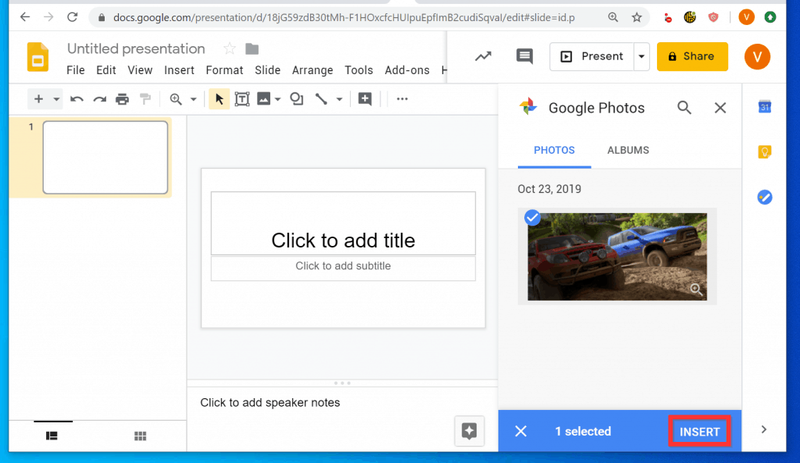Open the View menu
The image size is (800, 463).
pyautogui.click(x=140, y=70)
